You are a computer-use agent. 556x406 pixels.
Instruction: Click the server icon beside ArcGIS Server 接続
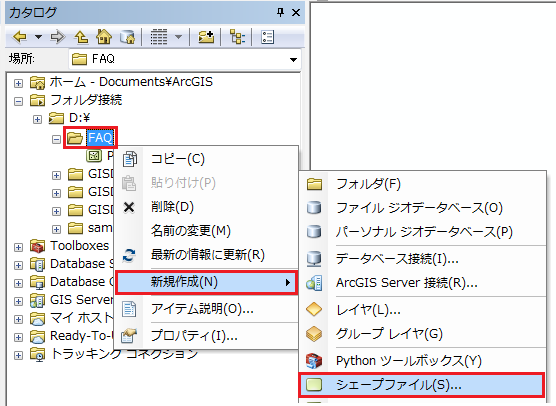pos(315,283)
